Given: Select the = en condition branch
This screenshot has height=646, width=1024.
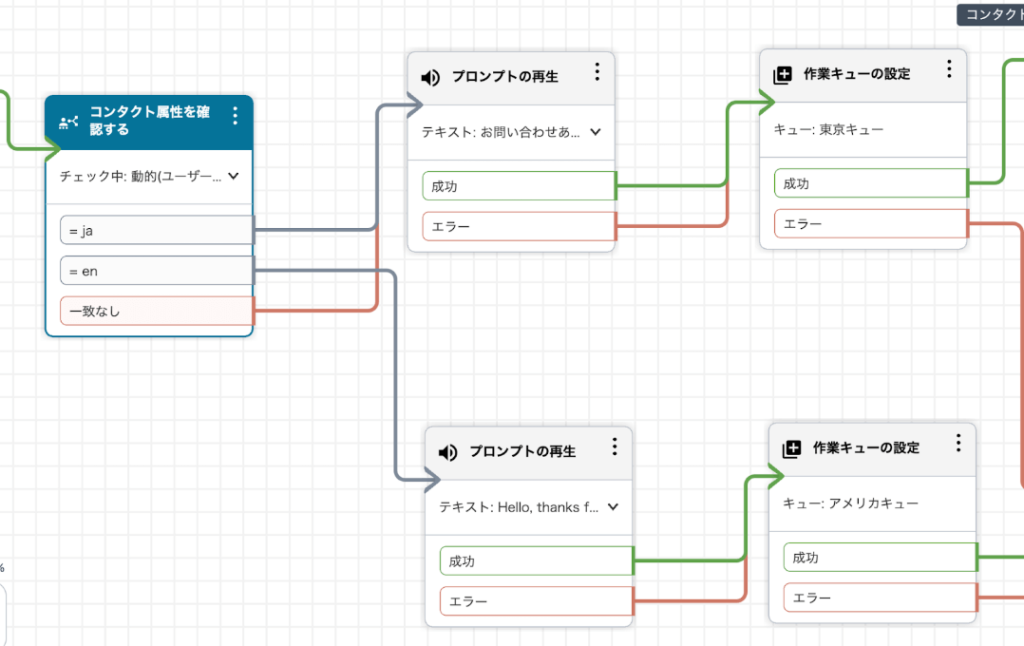Looking at the screenshot, I should 156,271.
